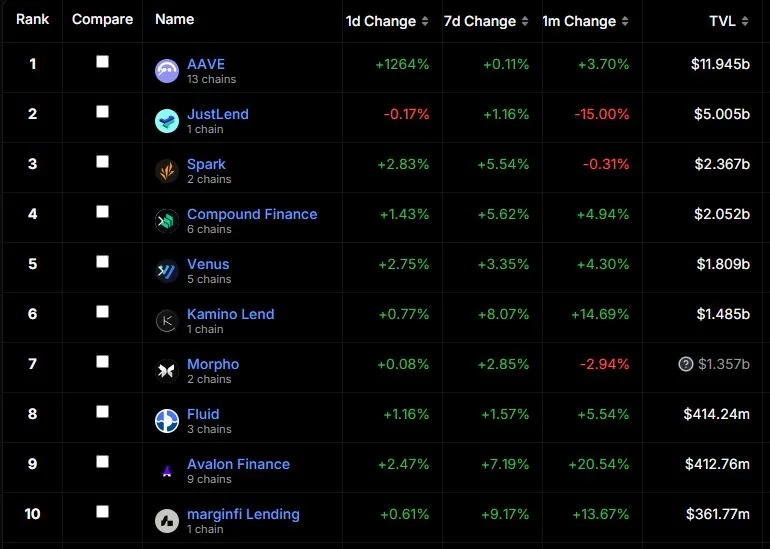The height and width of the screenshot is (549, 770).
Task: Click the Morpho butterfly logo icon
Action: [167, 371]
